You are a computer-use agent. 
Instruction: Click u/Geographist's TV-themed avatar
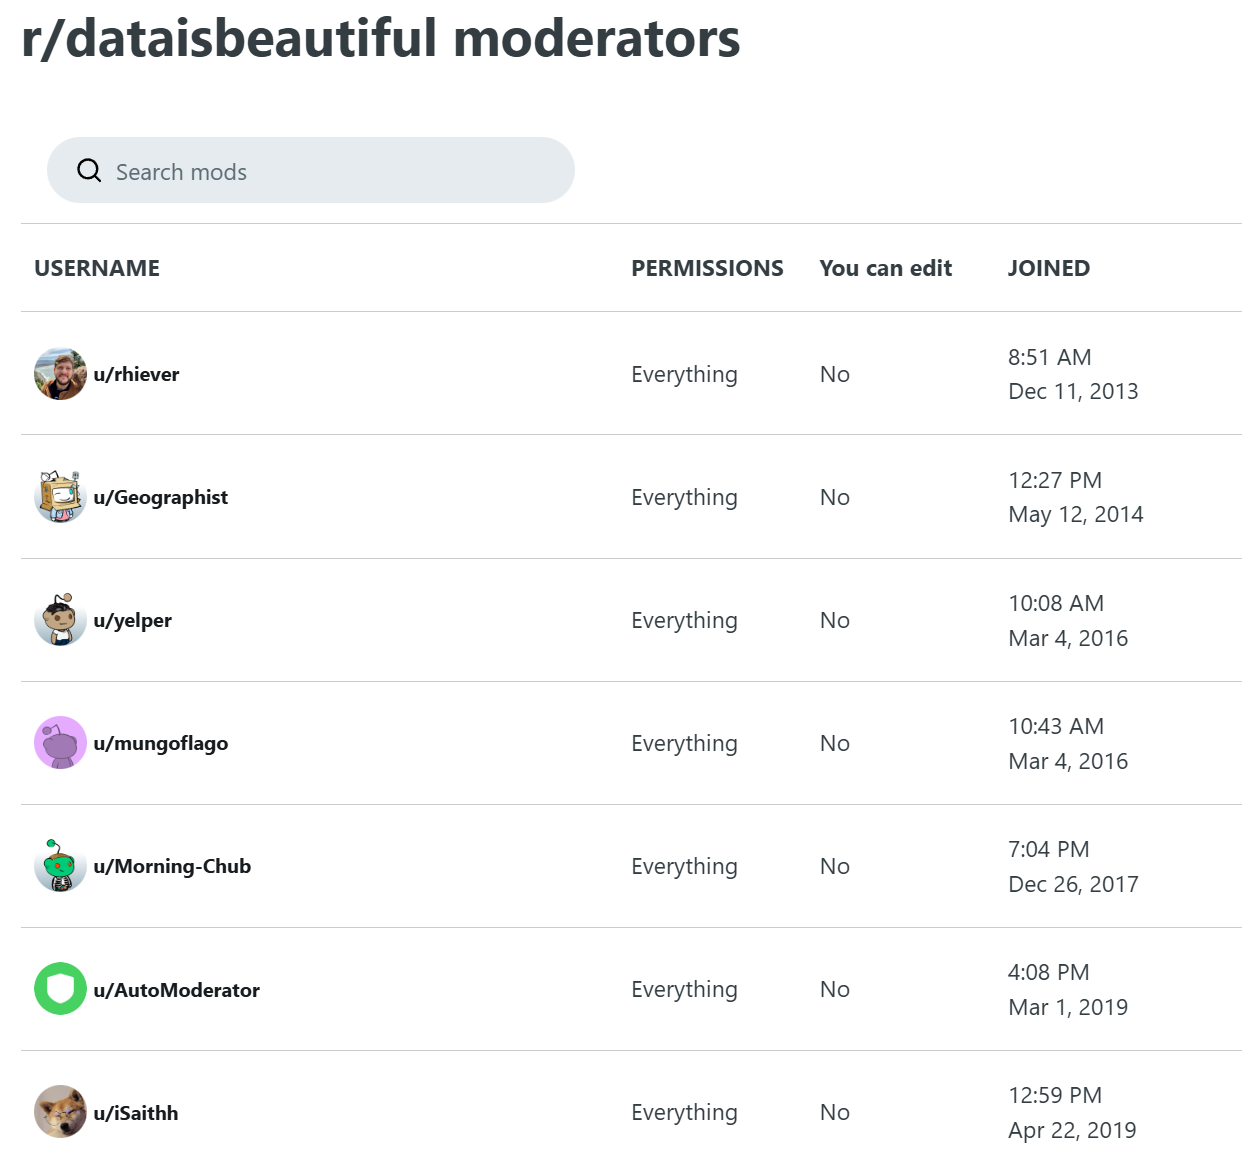tap(60, 497)
